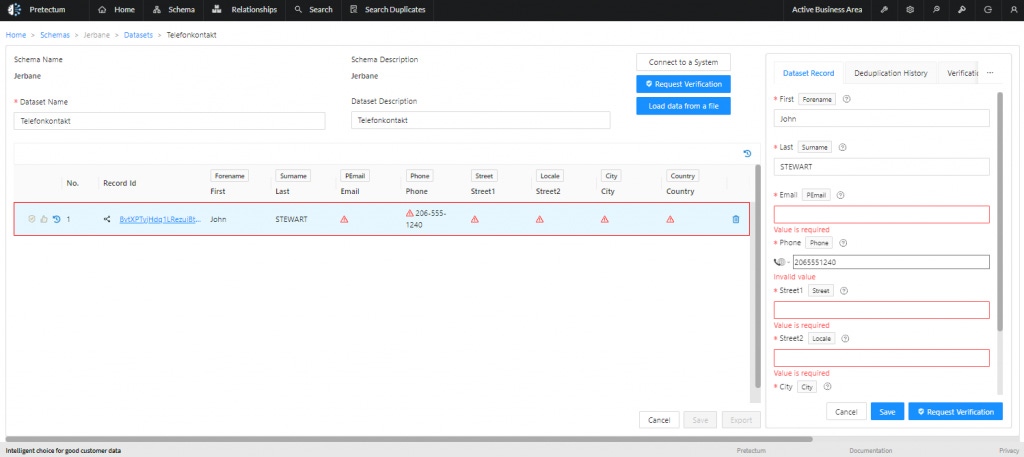The height and width of the screenshot is (457, 1024).
Task: Click the shield verify icon in row 1
Action: pyautogui.click(x=31, y=219)
